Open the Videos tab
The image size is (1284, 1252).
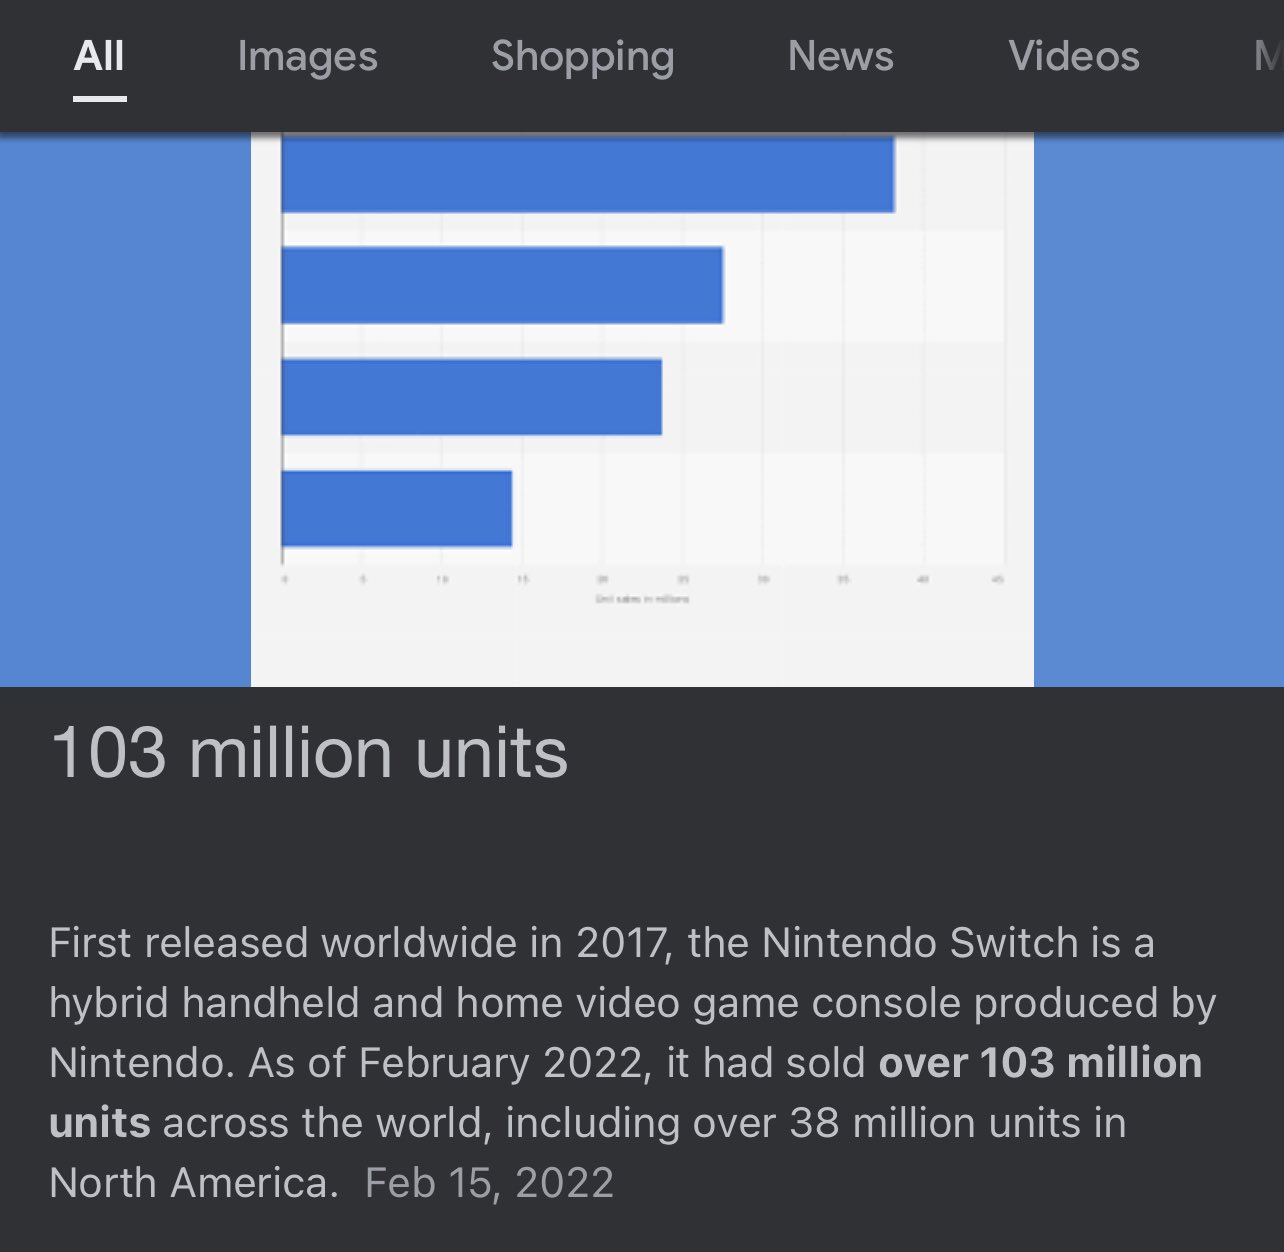[x=1074, y=57]
